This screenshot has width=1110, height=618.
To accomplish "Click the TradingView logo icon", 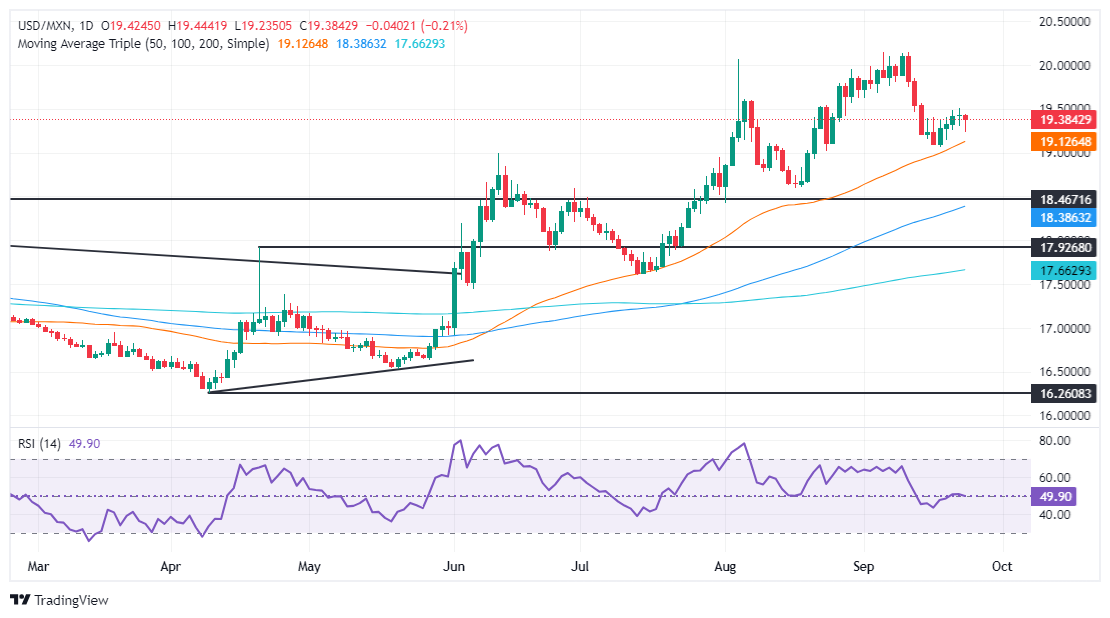I will click(21, 600).
